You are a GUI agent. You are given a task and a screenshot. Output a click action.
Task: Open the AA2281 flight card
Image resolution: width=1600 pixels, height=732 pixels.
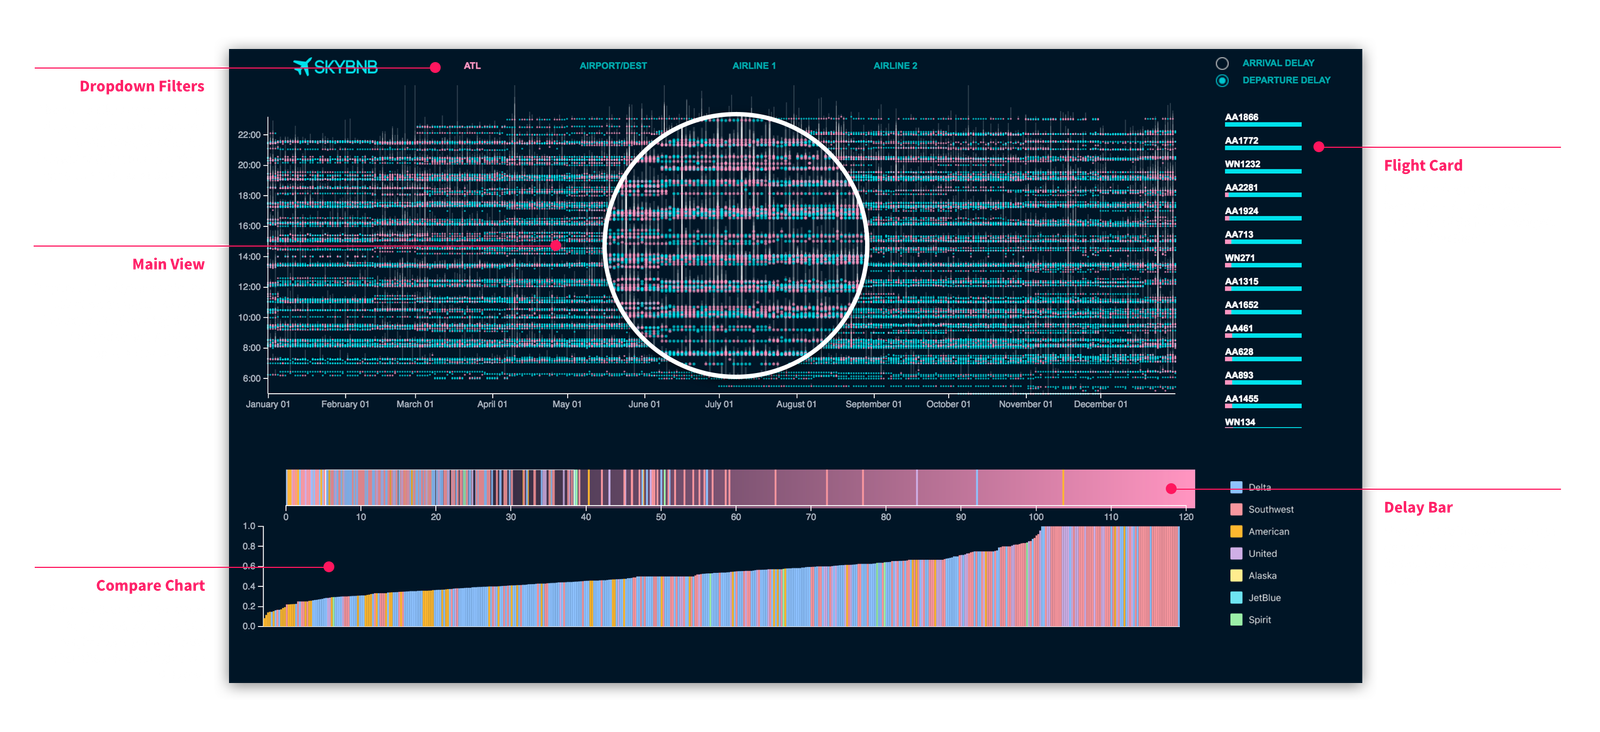[1242, 188]
